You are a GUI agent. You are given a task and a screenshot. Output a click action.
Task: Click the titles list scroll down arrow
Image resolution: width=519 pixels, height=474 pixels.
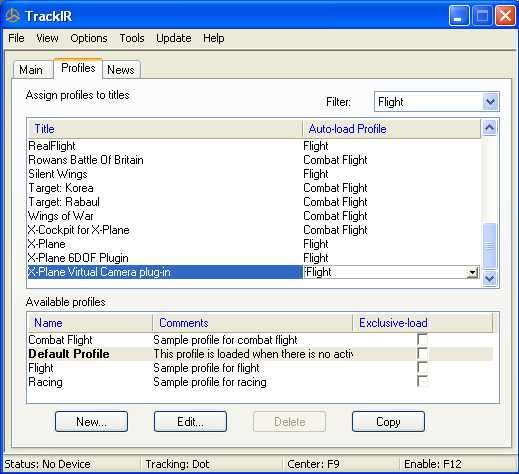(489, 278)
